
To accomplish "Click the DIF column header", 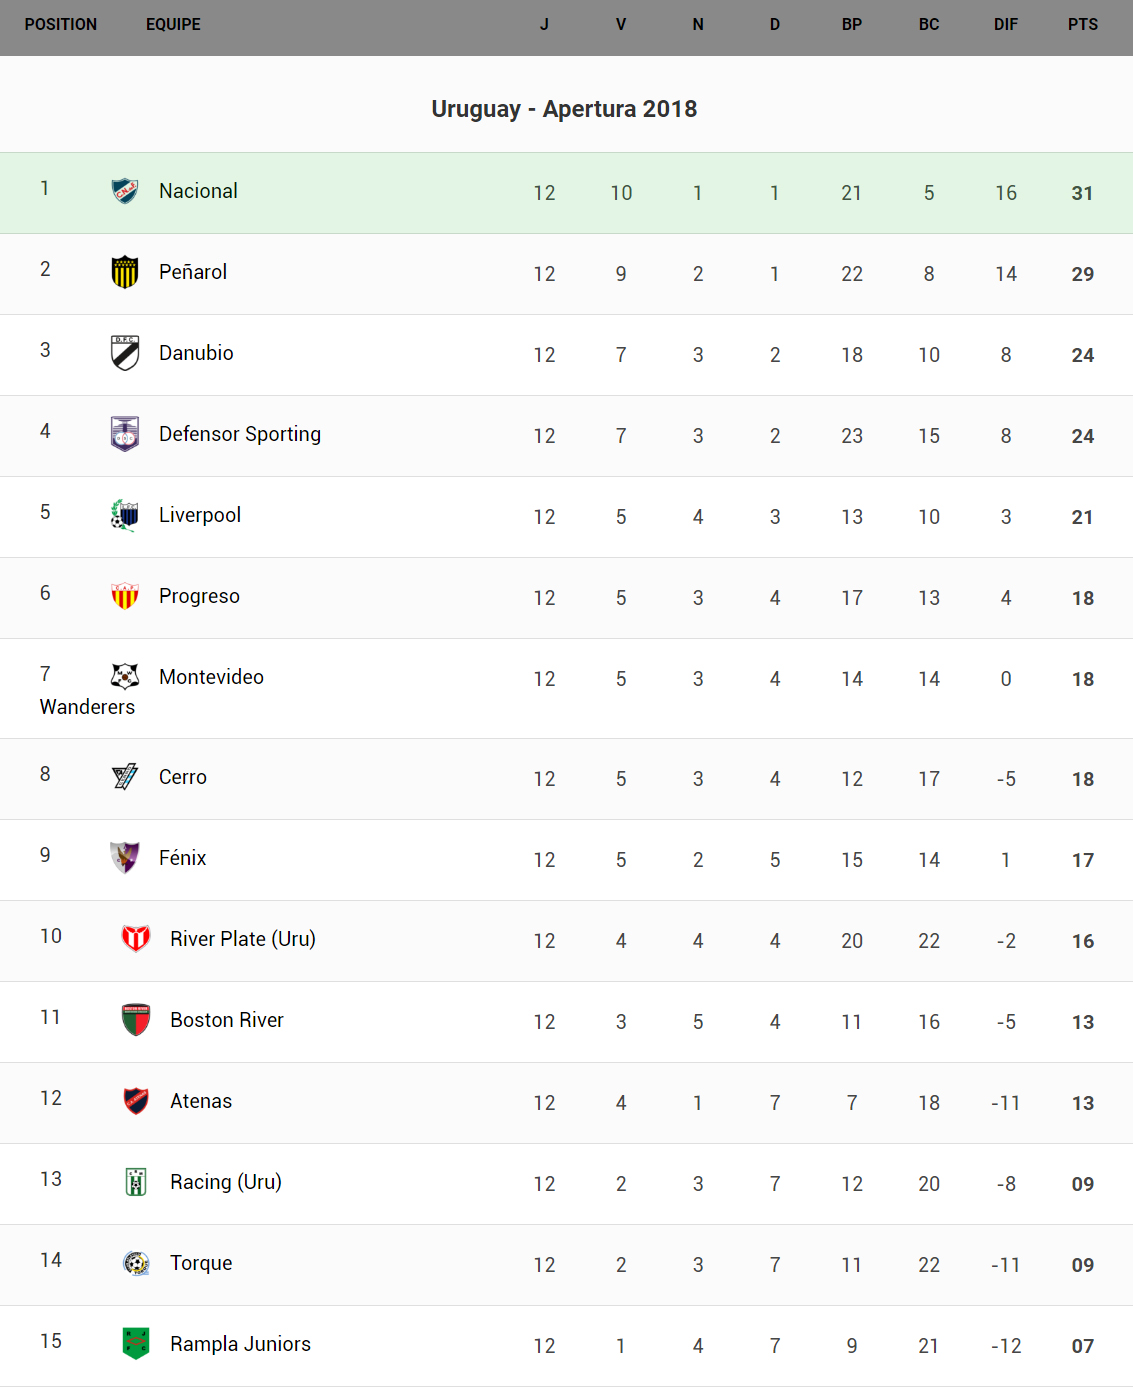I will click(x=1005, y=24).
